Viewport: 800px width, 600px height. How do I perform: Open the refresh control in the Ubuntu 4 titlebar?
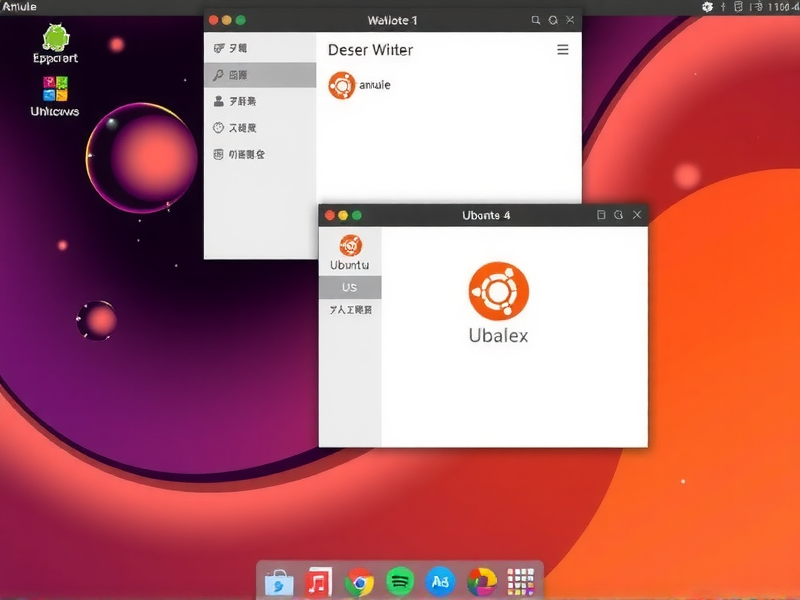click(618, 214)
